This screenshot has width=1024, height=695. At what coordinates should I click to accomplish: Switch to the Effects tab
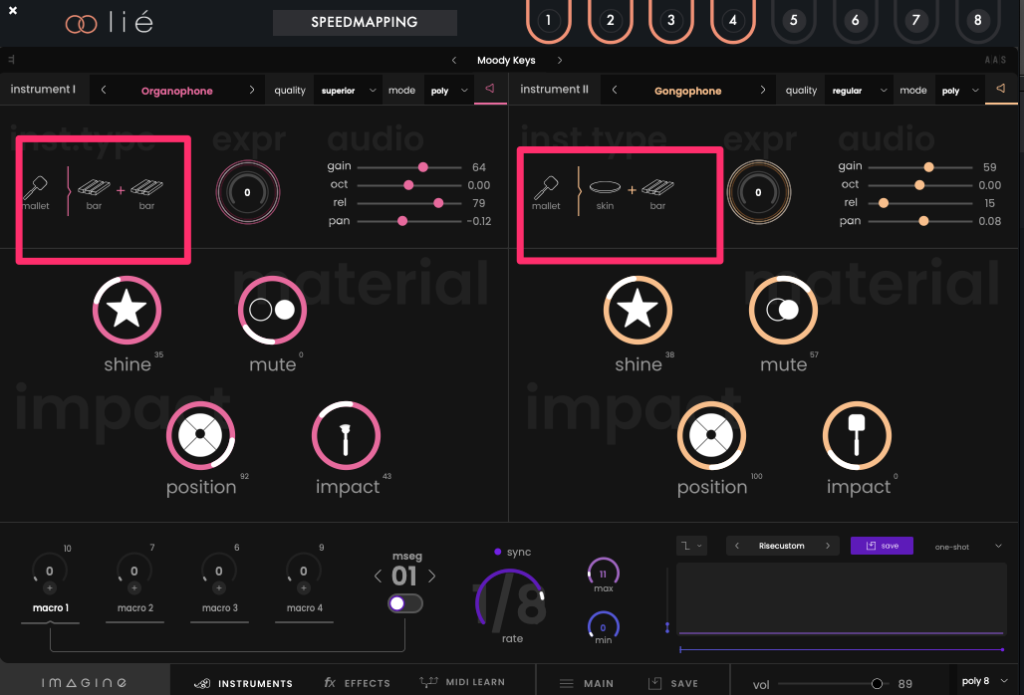coord(357,683)
